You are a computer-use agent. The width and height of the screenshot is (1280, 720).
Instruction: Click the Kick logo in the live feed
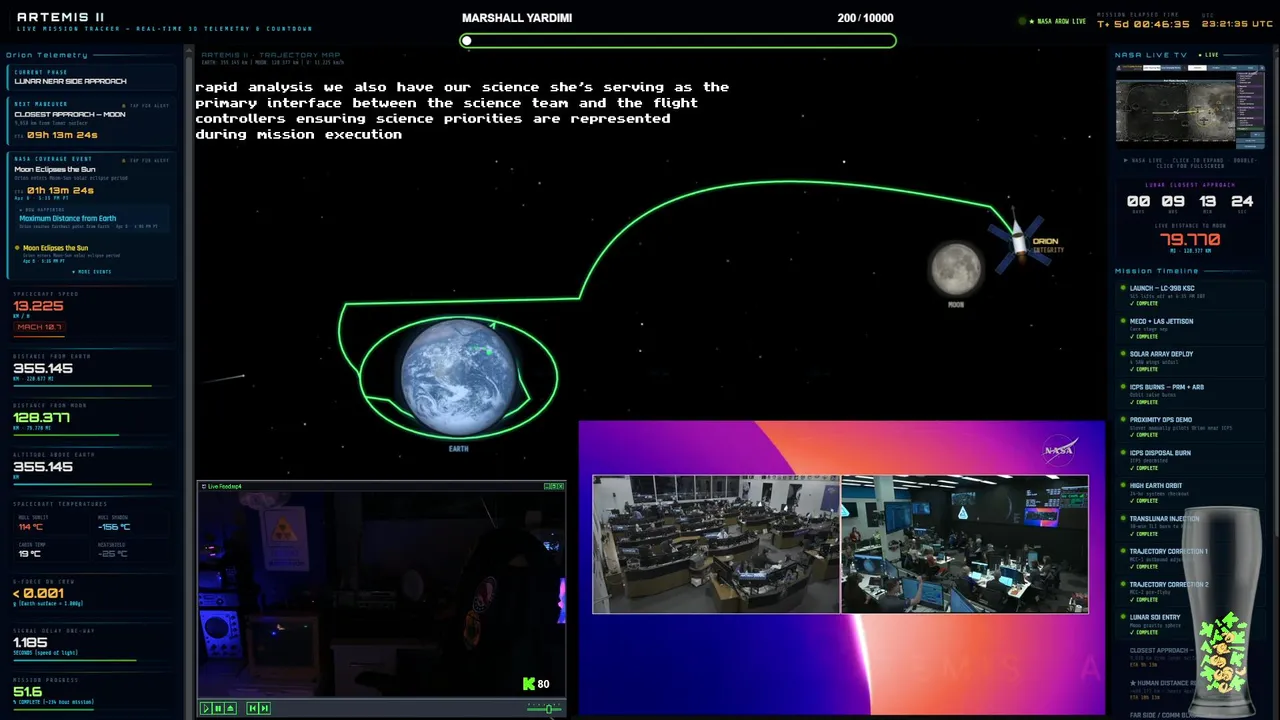tap(529, 684)
